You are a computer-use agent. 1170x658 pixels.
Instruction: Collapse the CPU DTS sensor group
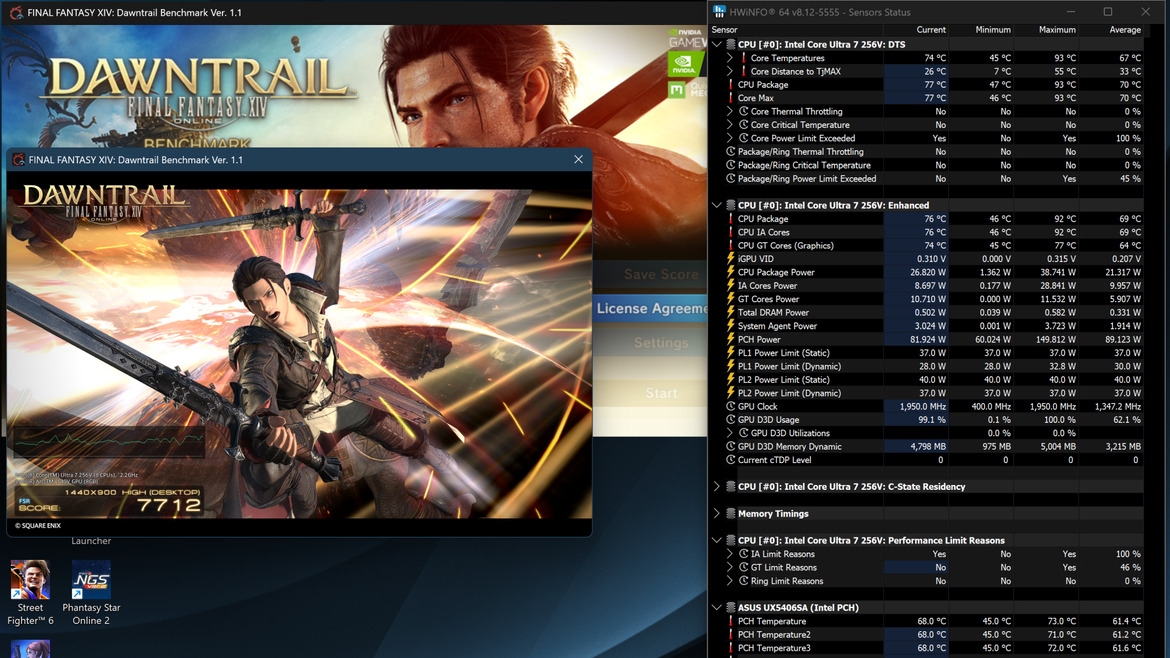[717, 45]
